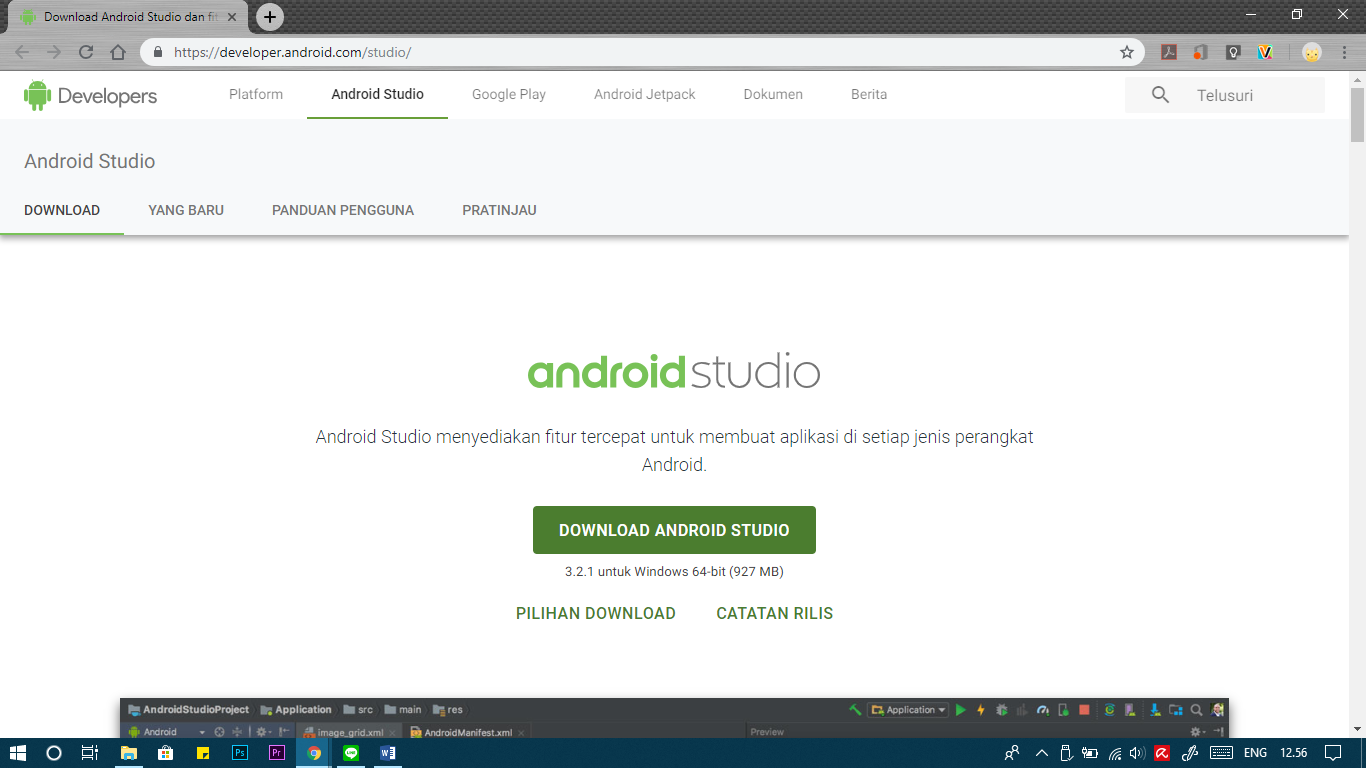Open Sticky Notes from the taskbar
The height and width of the screenshot is (768, 1366).
coord(203,753)
